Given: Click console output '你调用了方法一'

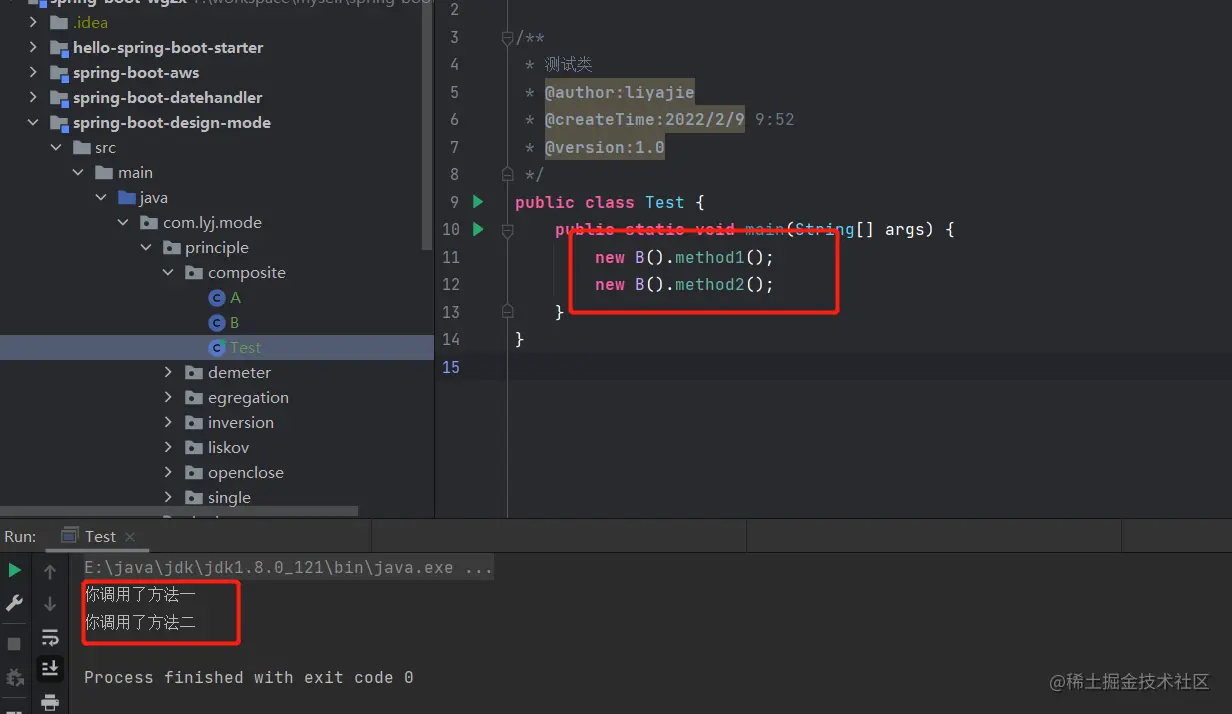Looking at the screenshot, I should [140, 595].
